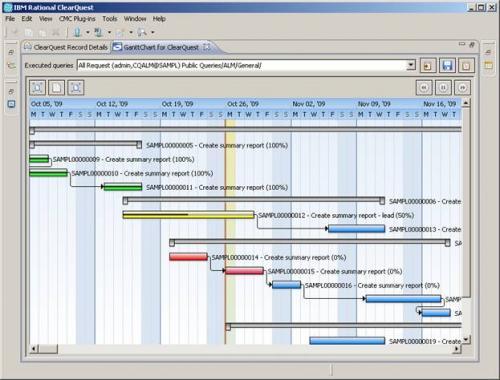Click the blank page icon in Gantt toolbar
The image size is (500, 380).
(x=57, y=88)
